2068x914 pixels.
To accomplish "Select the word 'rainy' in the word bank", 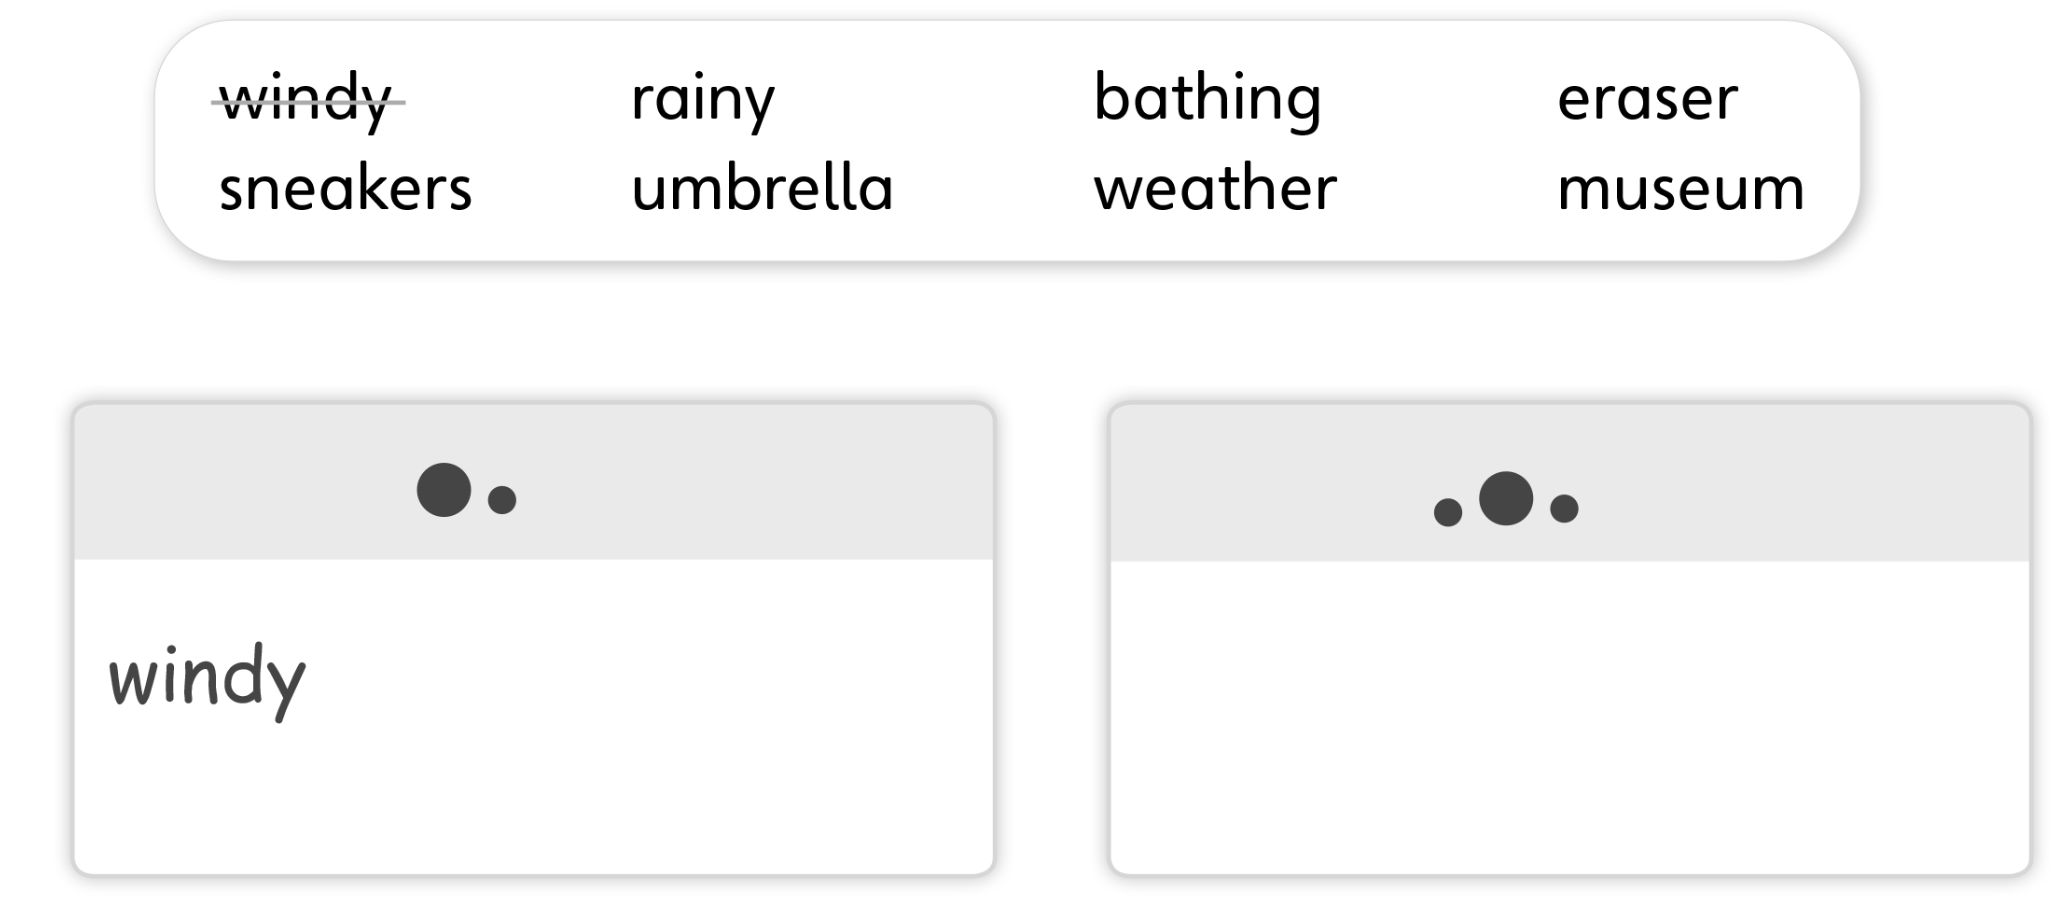I will (700, 98).
